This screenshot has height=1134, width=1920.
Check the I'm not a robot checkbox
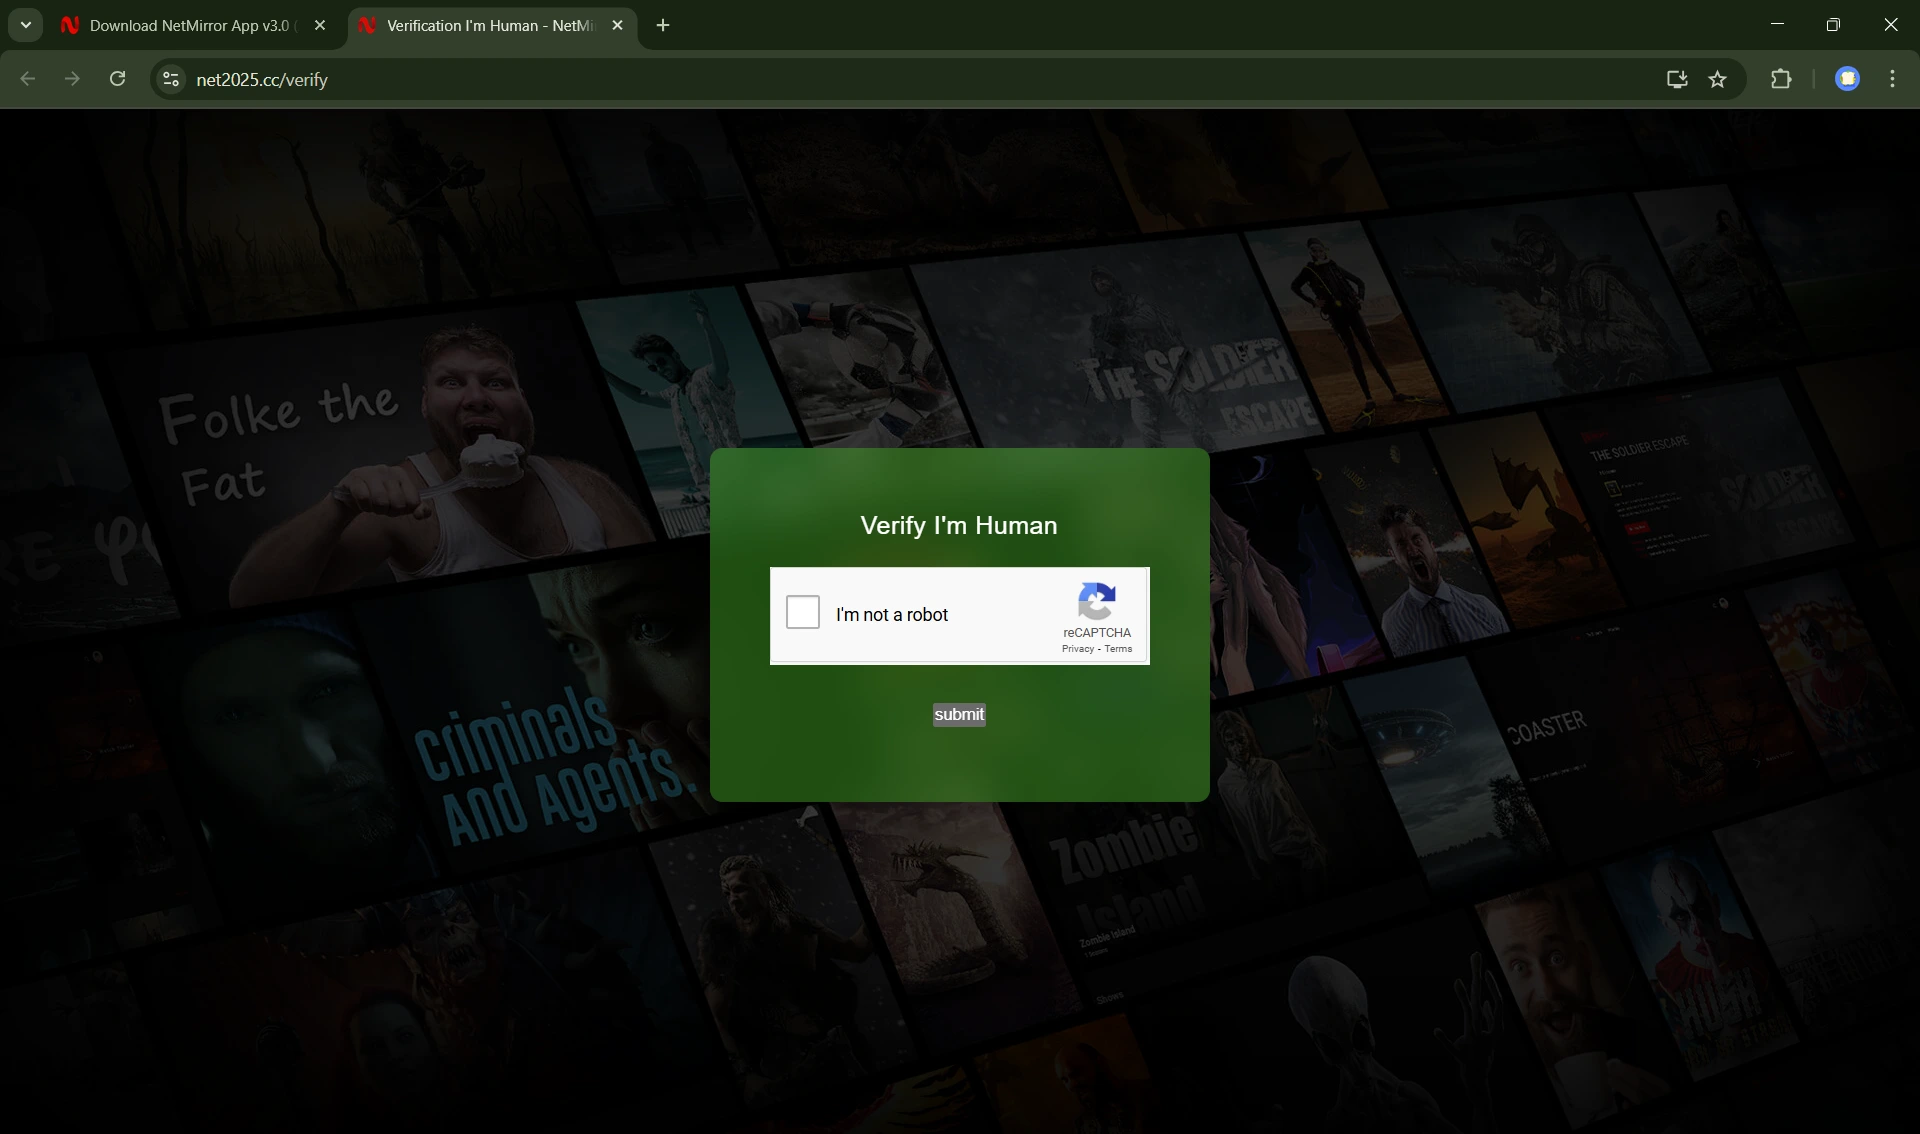pos(802,612)
